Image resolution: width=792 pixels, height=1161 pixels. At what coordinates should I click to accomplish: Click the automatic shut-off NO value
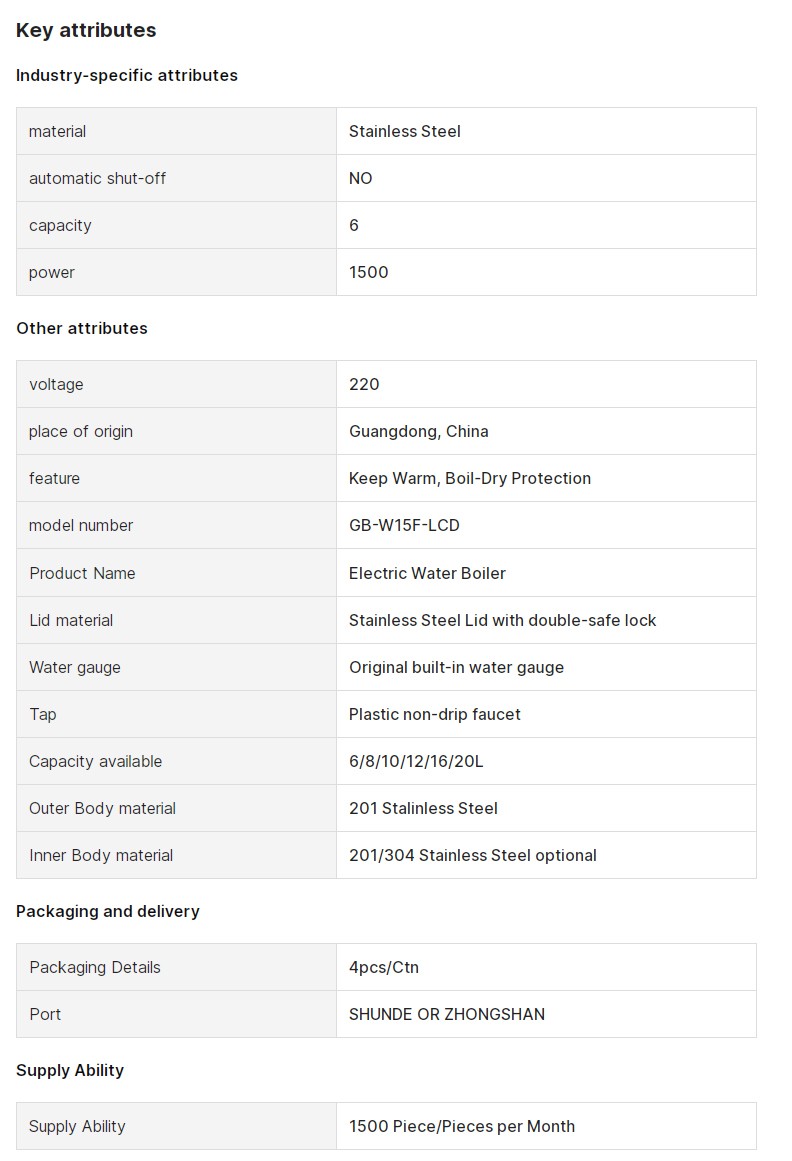pyautogui.click(x=360, y=178)
